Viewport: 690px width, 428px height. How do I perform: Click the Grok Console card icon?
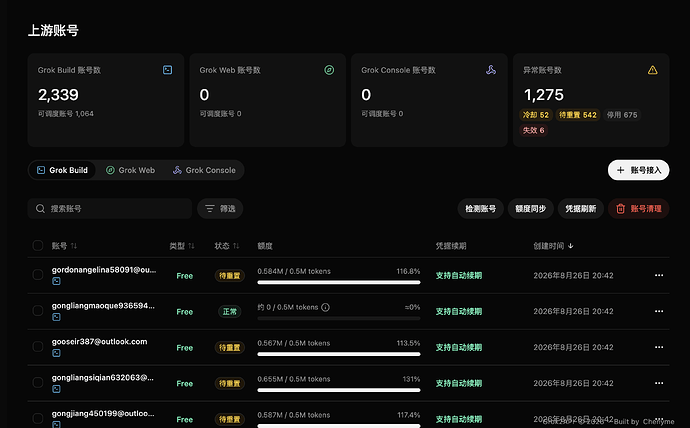[x=491, y=70]
